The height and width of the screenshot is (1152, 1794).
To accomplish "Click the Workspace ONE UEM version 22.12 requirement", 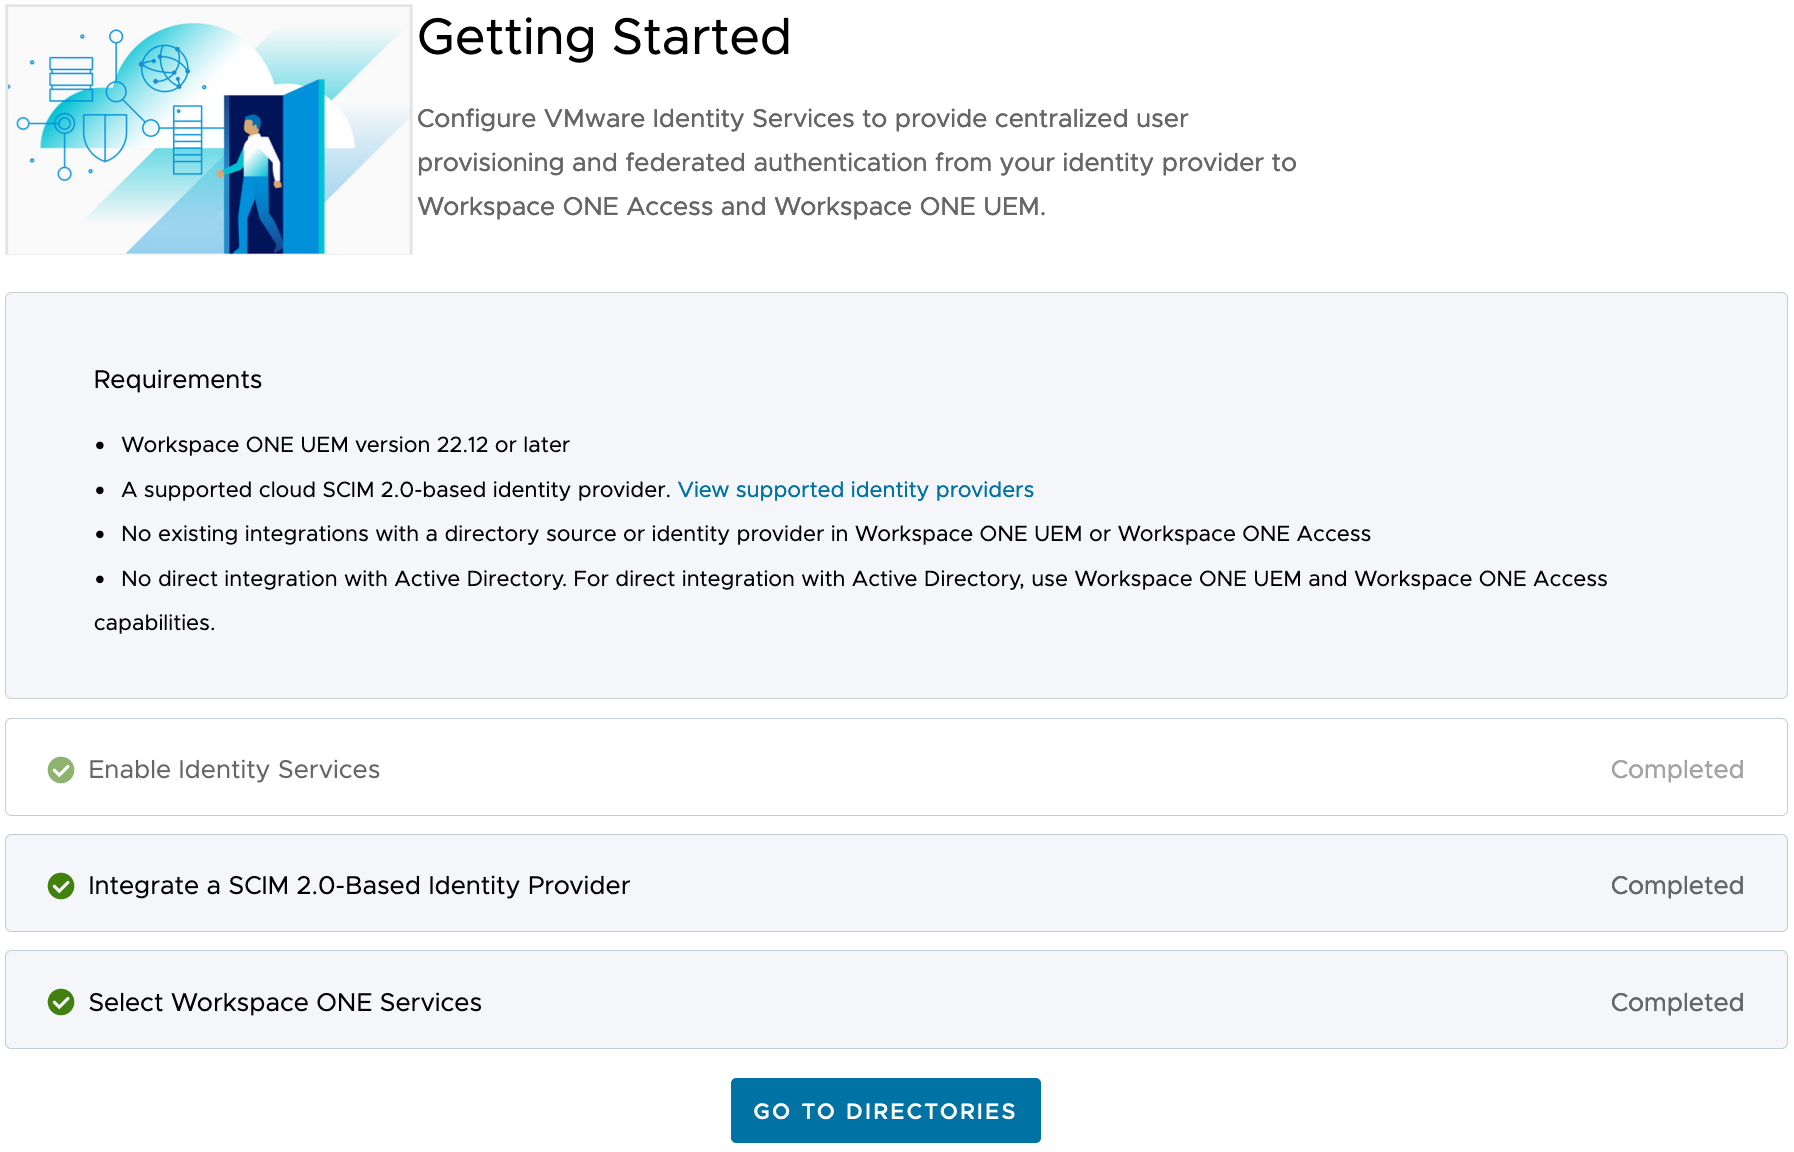I will [345, 445].
